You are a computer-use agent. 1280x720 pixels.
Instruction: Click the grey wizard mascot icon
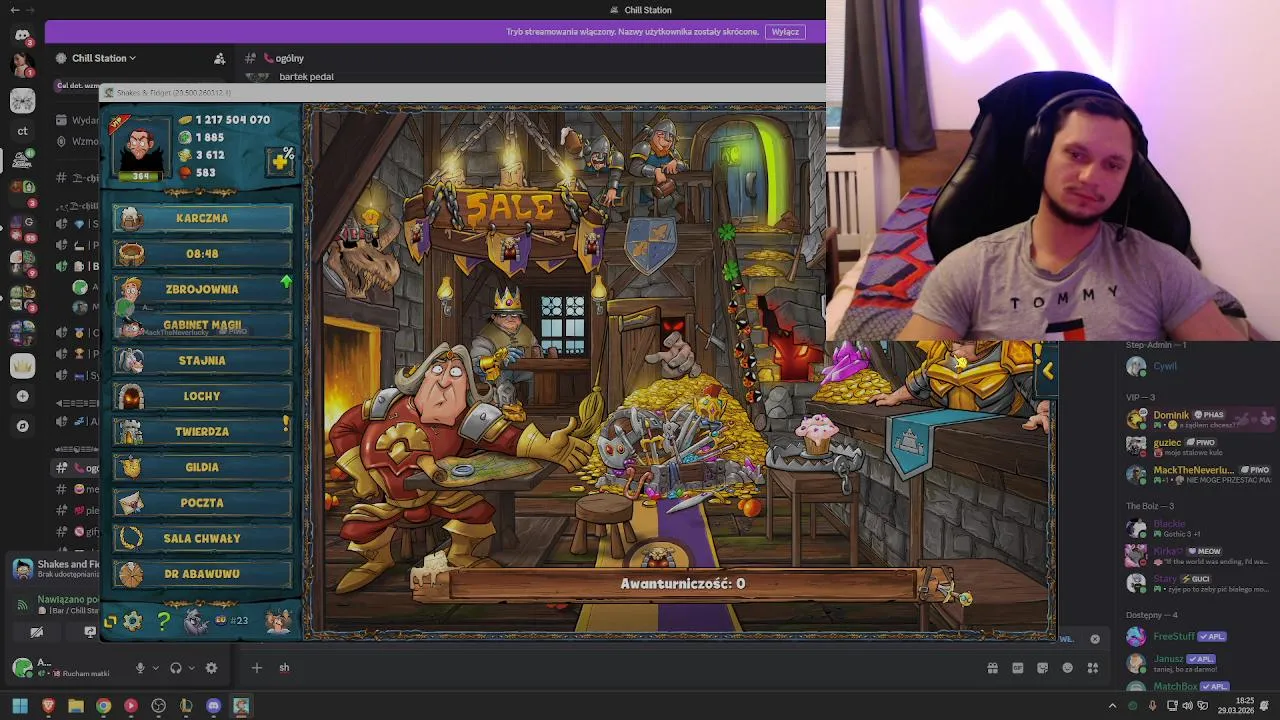coord(196,621)
